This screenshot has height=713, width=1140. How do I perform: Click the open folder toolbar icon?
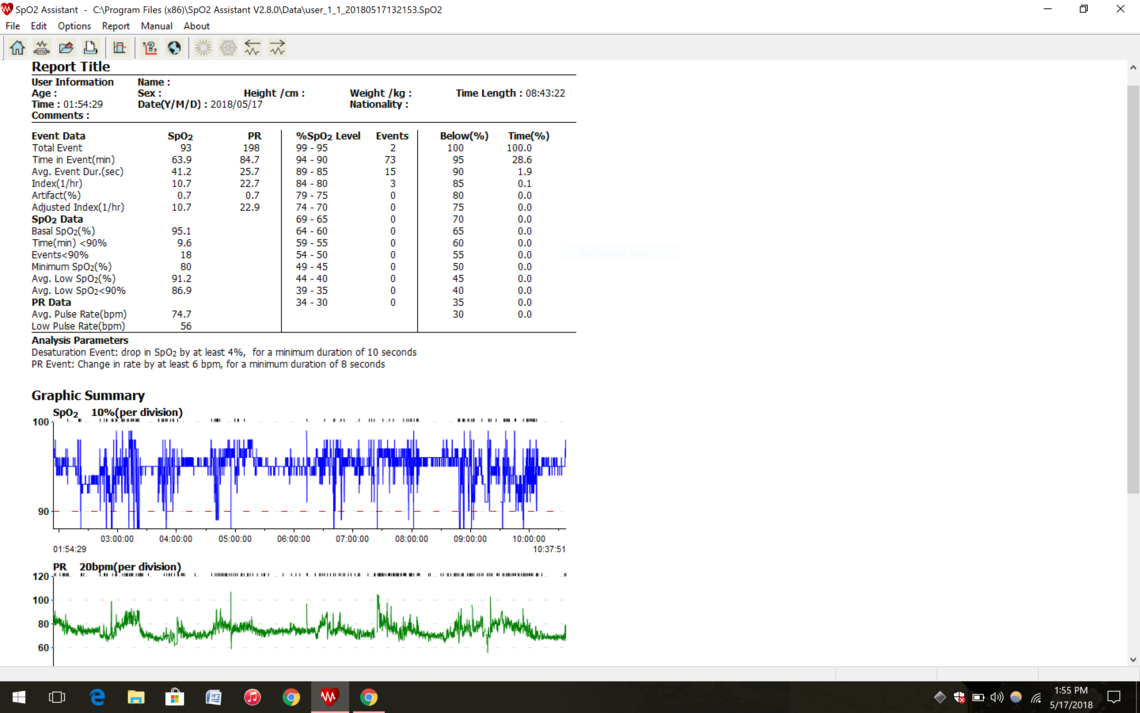[66, 48]
